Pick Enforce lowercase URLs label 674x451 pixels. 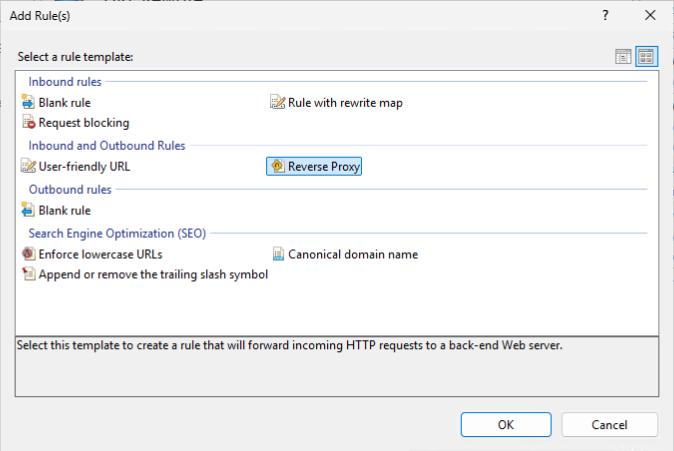coord(101,254)
